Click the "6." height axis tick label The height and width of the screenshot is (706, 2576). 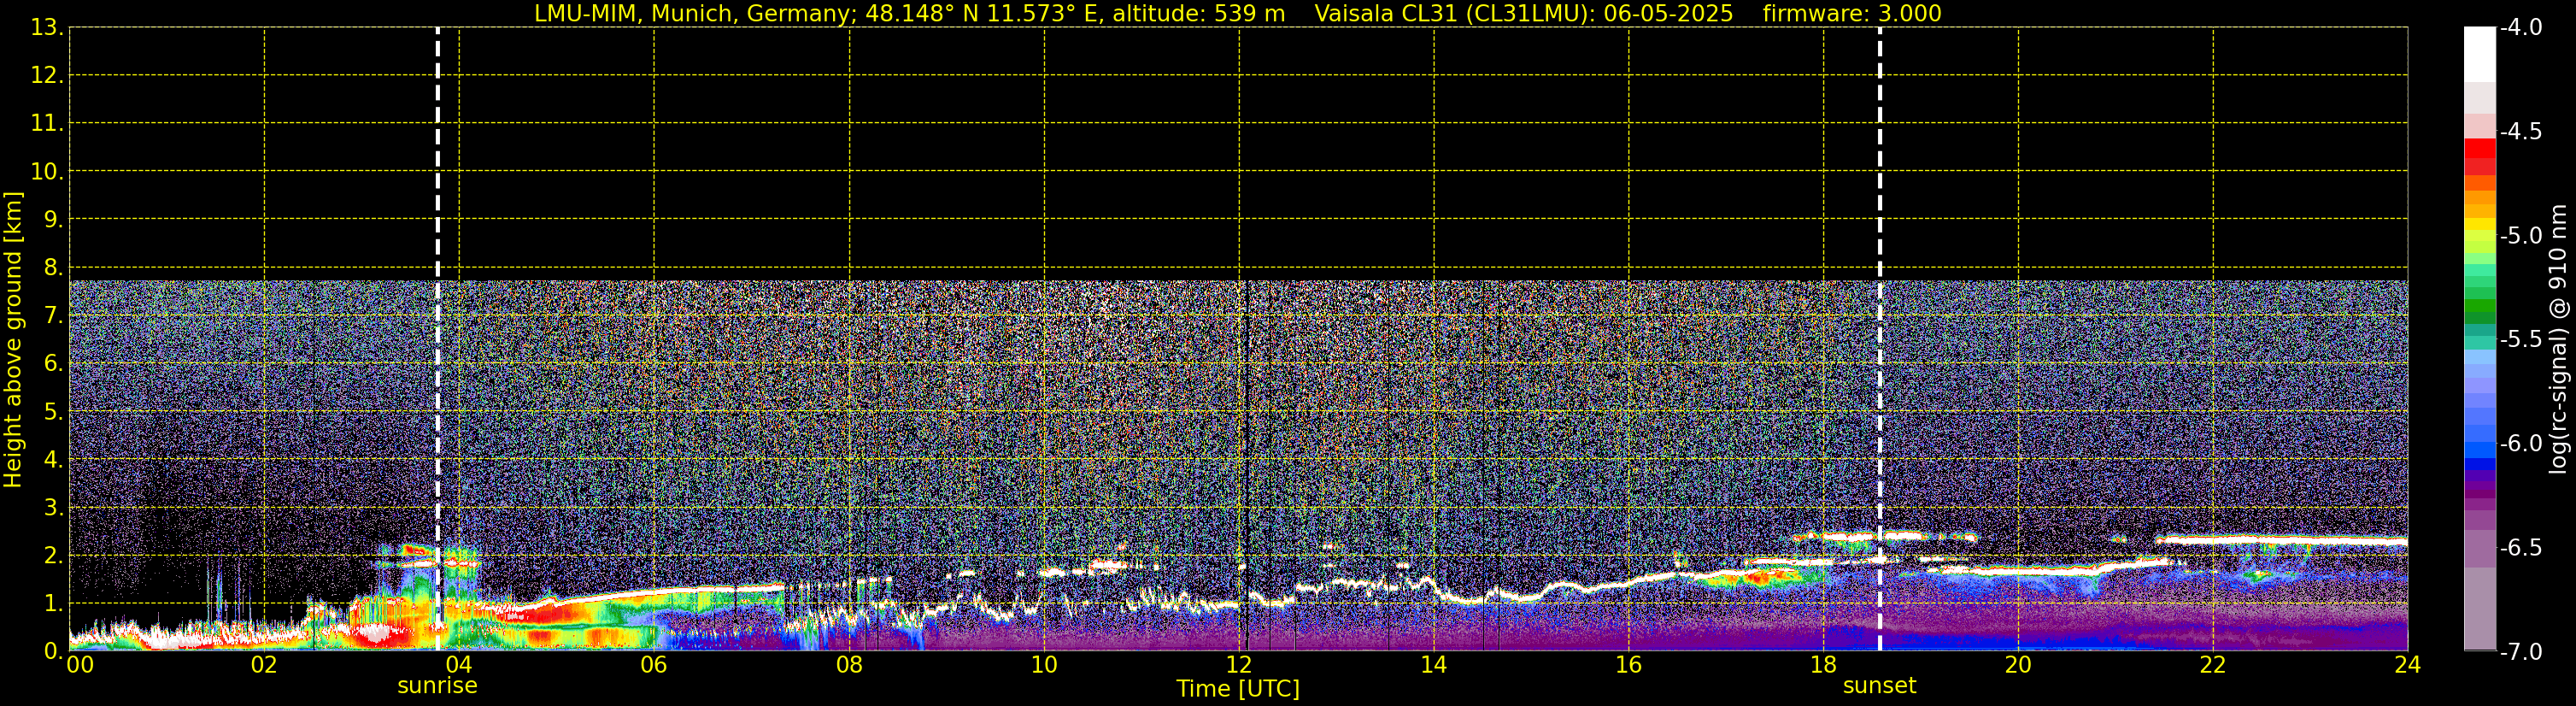click(x=53, y=364)
